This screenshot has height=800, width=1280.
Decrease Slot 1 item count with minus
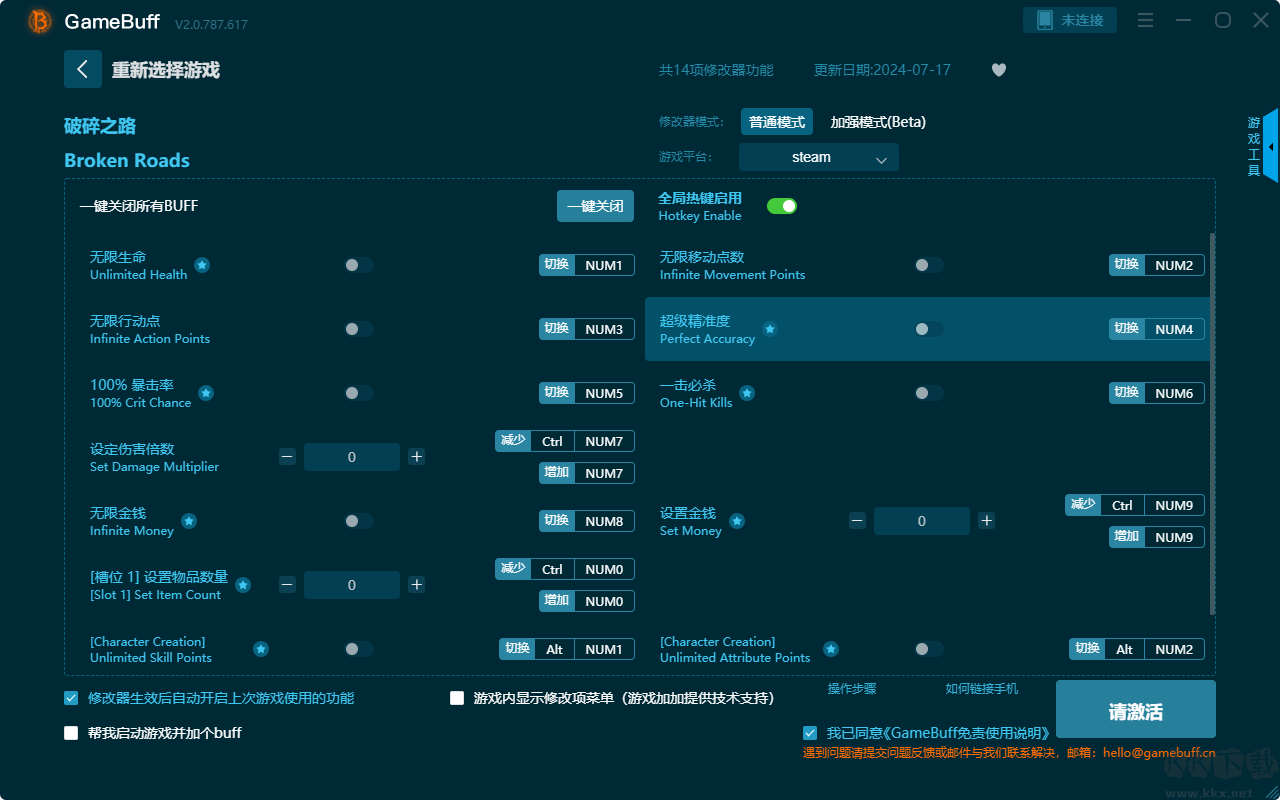tap(287, 585)
